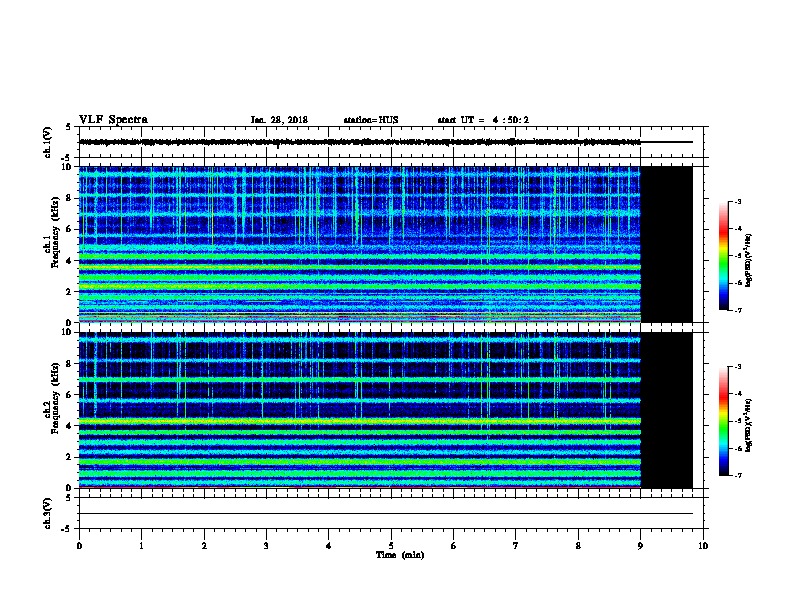Viewport: 792px width, 612px height.
Task: Click the time axis tick label "9"
Action: point(640,546)
